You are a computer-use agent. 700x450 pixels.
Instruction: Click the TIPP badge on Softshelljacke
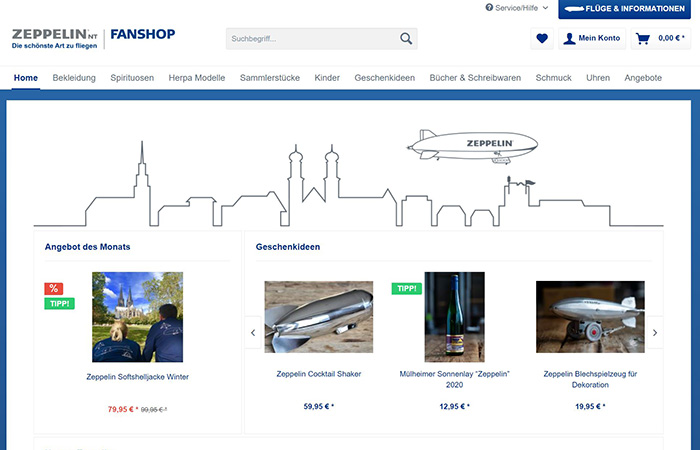click(59, 304)
